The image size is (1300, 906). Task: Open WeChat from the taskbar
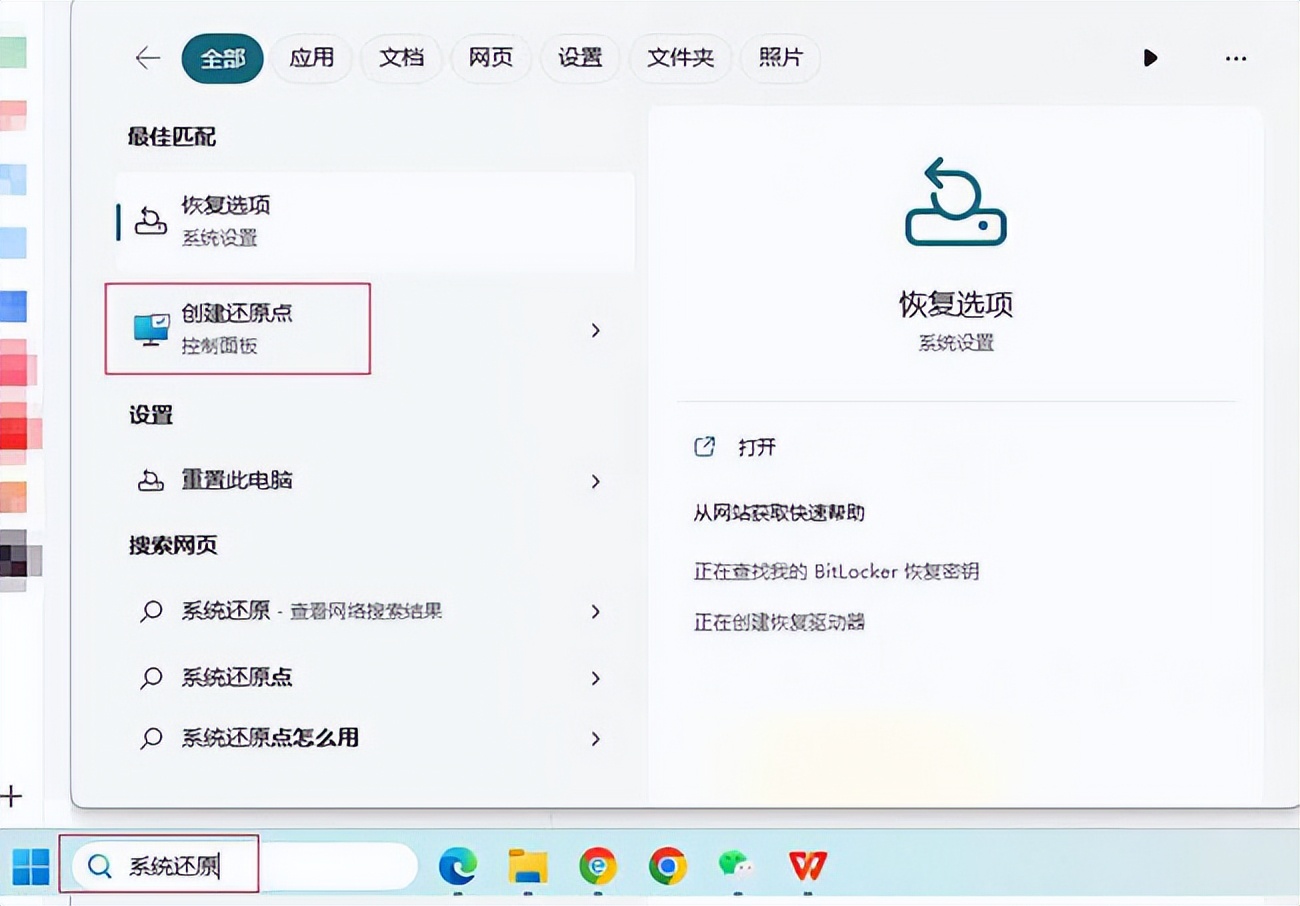tap(736, 866)
